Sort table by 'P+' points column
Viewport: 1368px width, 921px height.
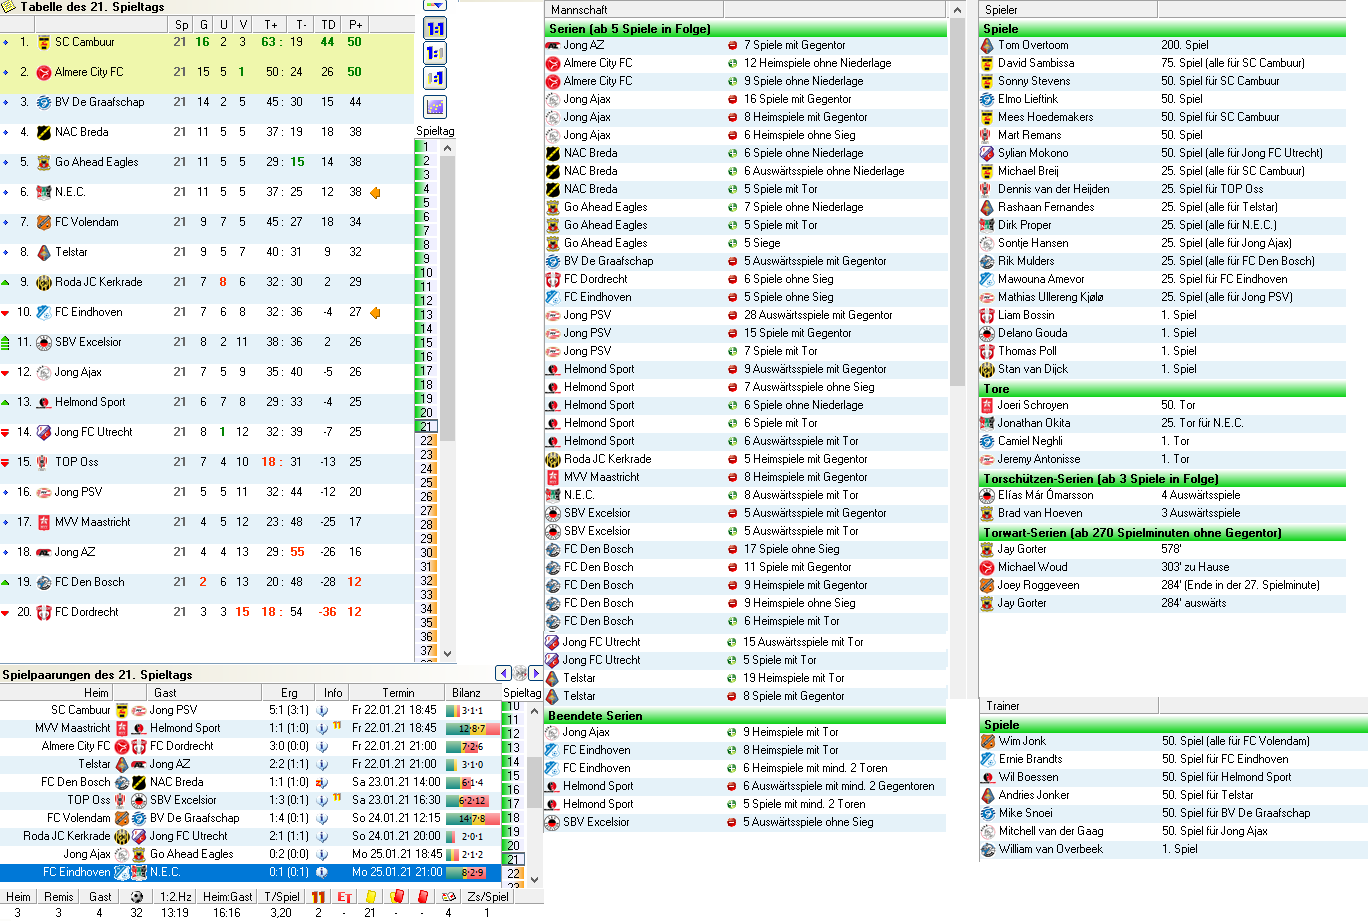click(x=354, y=24)
